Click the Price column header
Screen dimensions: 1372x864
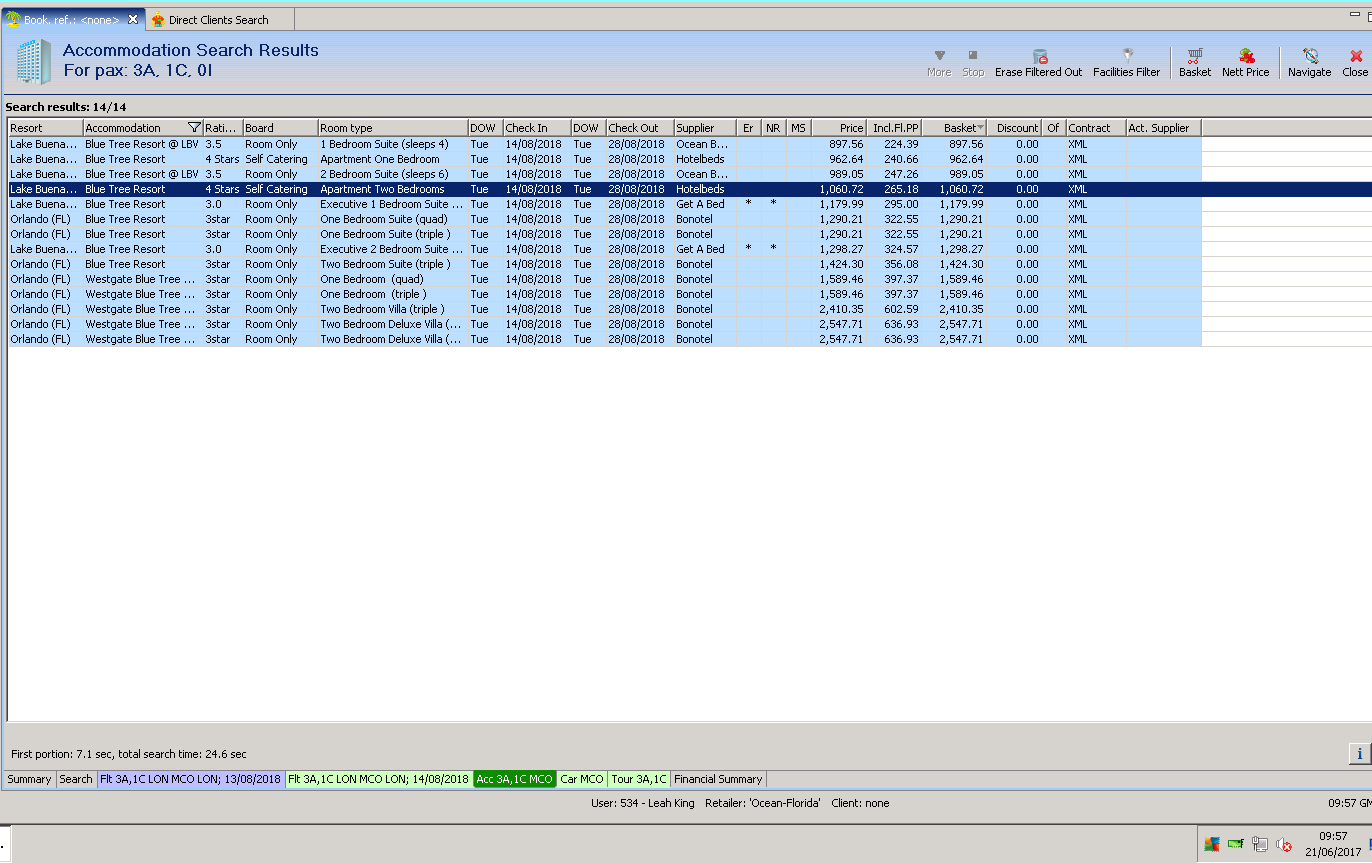[x=839, y=128]
